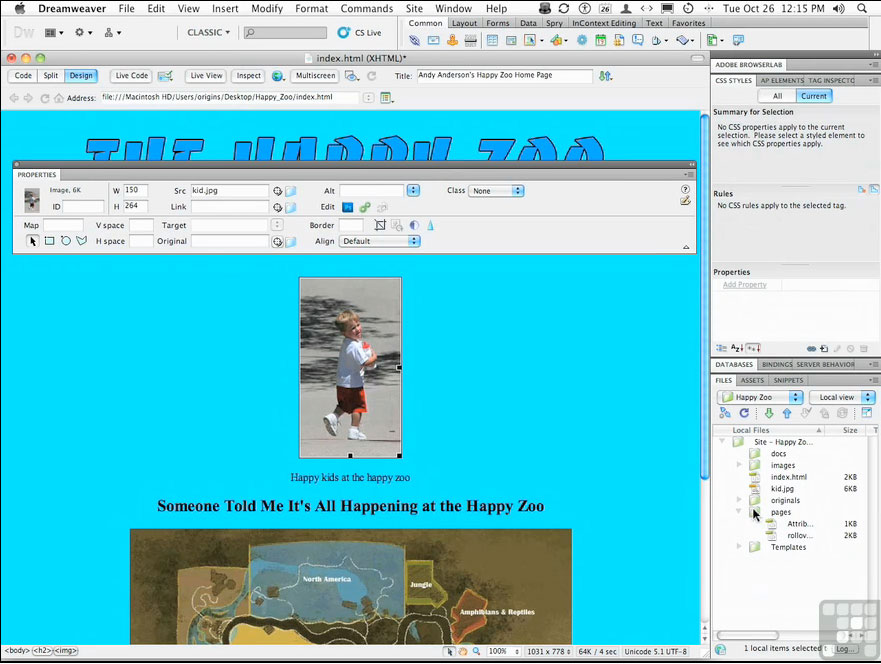Viewport: 881px width, 664px height.
Task: Click the Edit in Photoshop icon
Action: (348, 207)
